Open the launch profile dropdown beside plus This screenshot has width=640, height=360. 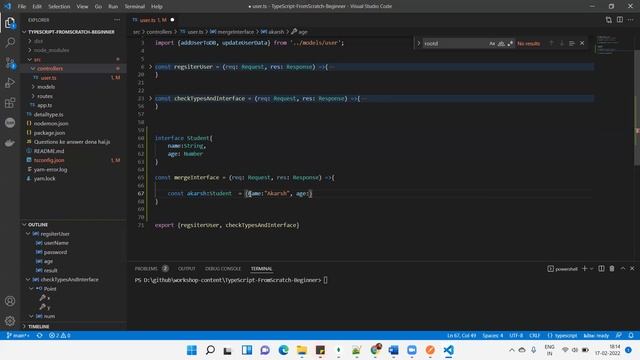591,269
